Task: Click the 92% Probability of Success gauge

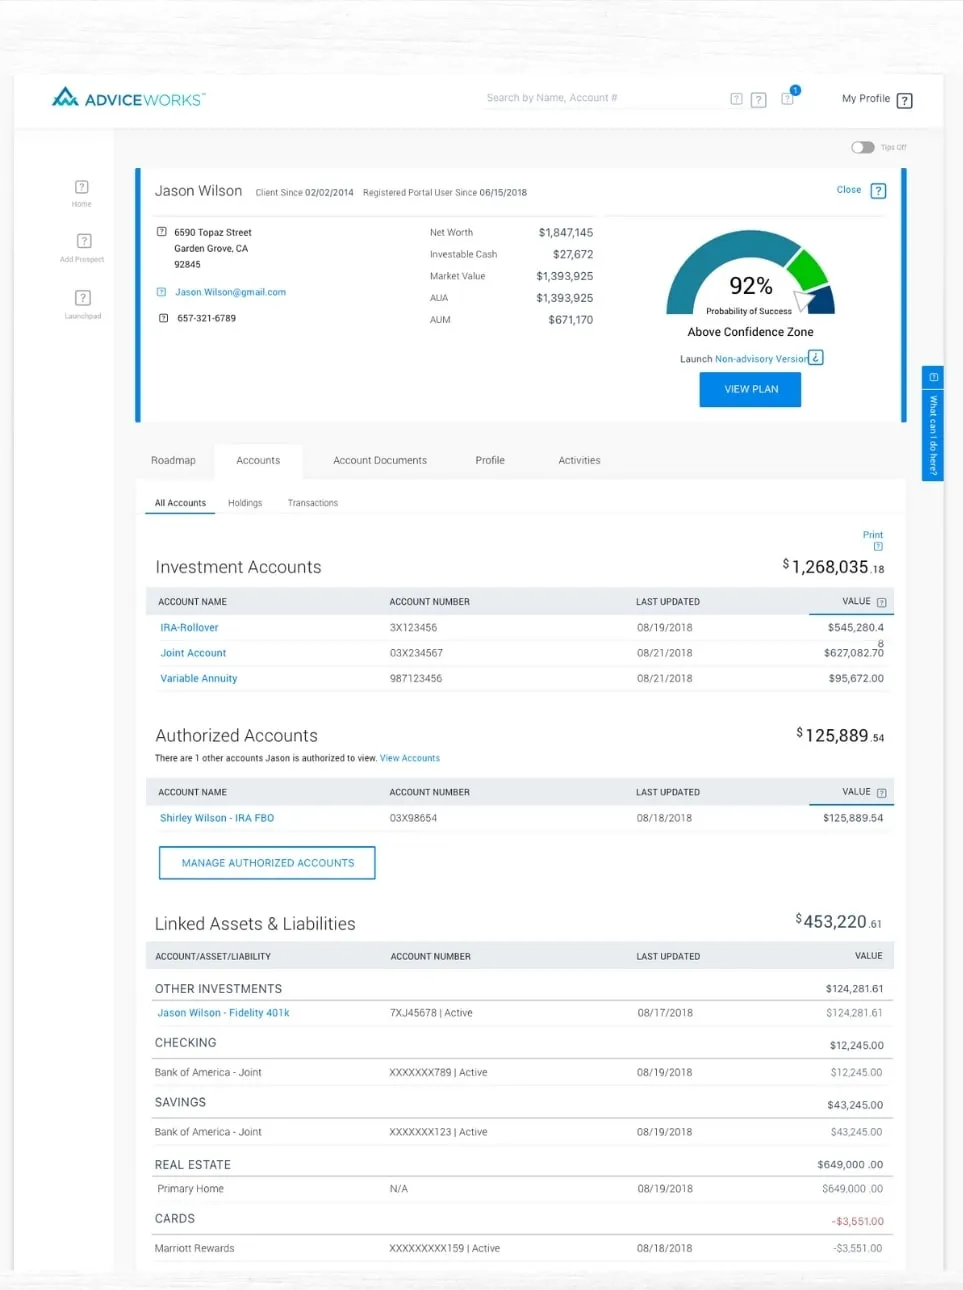Action: click(750, 274)
